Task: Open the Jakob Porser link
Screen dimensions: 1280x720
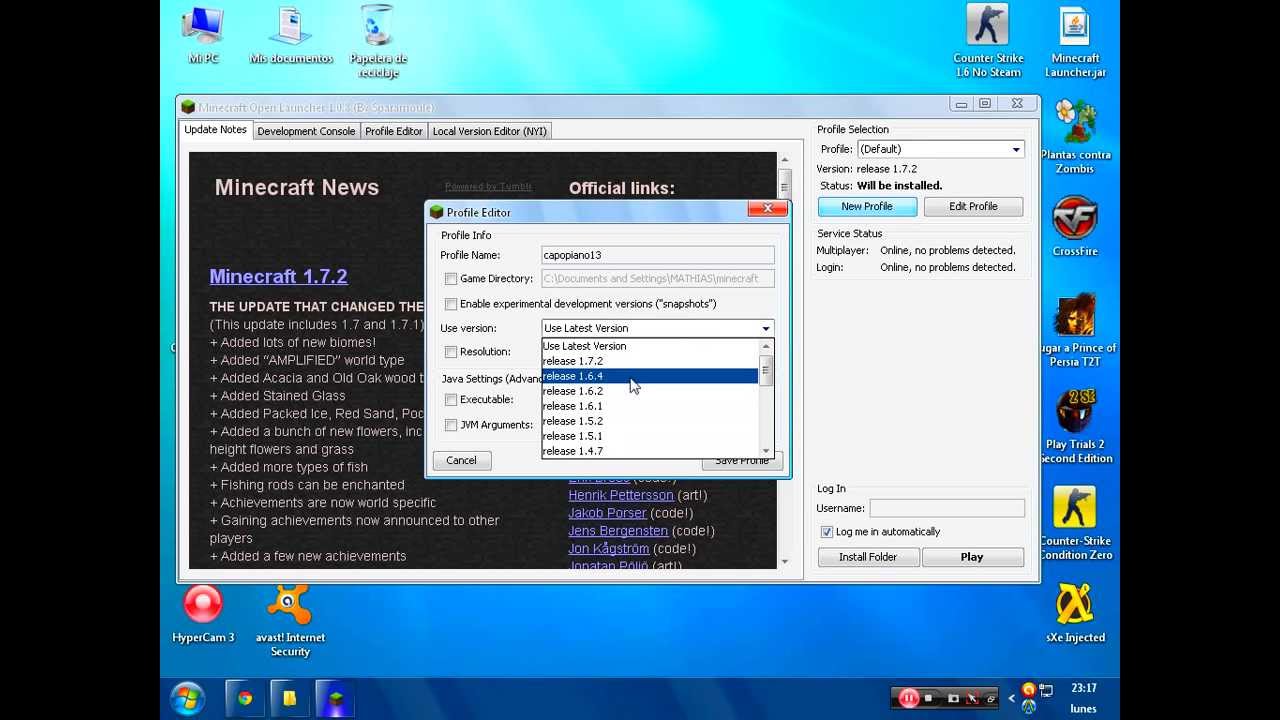Action: pos(607,513)
